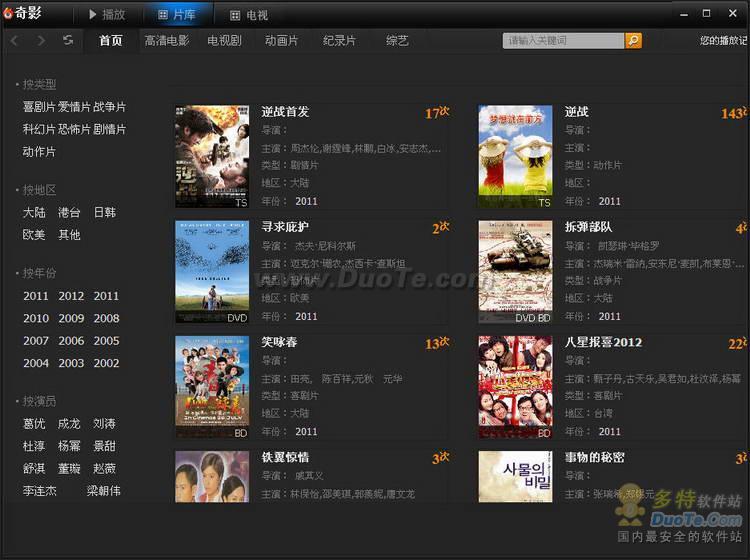Viewport: 750px width, 560px height.
Task: Filter by 科幻片 genre
Action: pyautogui.click(x=39, y=129)
